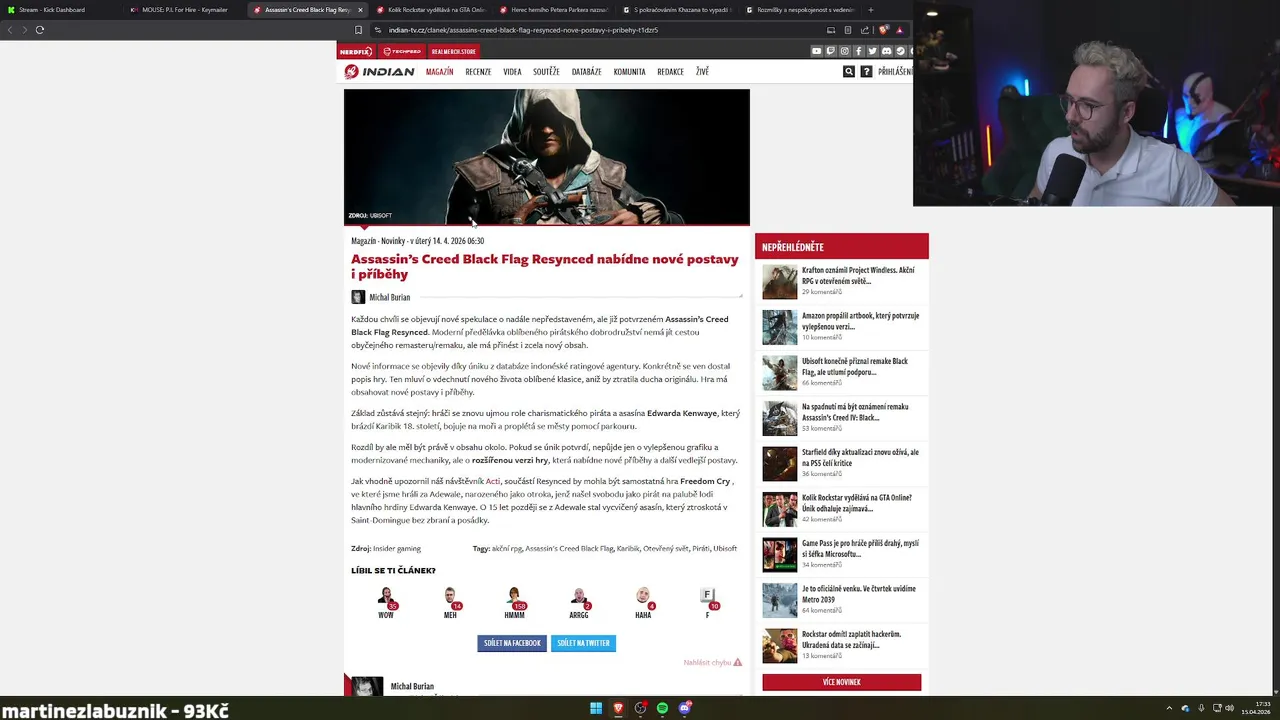Open the Brave Rewards triangle icon
The image size is (1280, 720).
click(x=900, y=30)
